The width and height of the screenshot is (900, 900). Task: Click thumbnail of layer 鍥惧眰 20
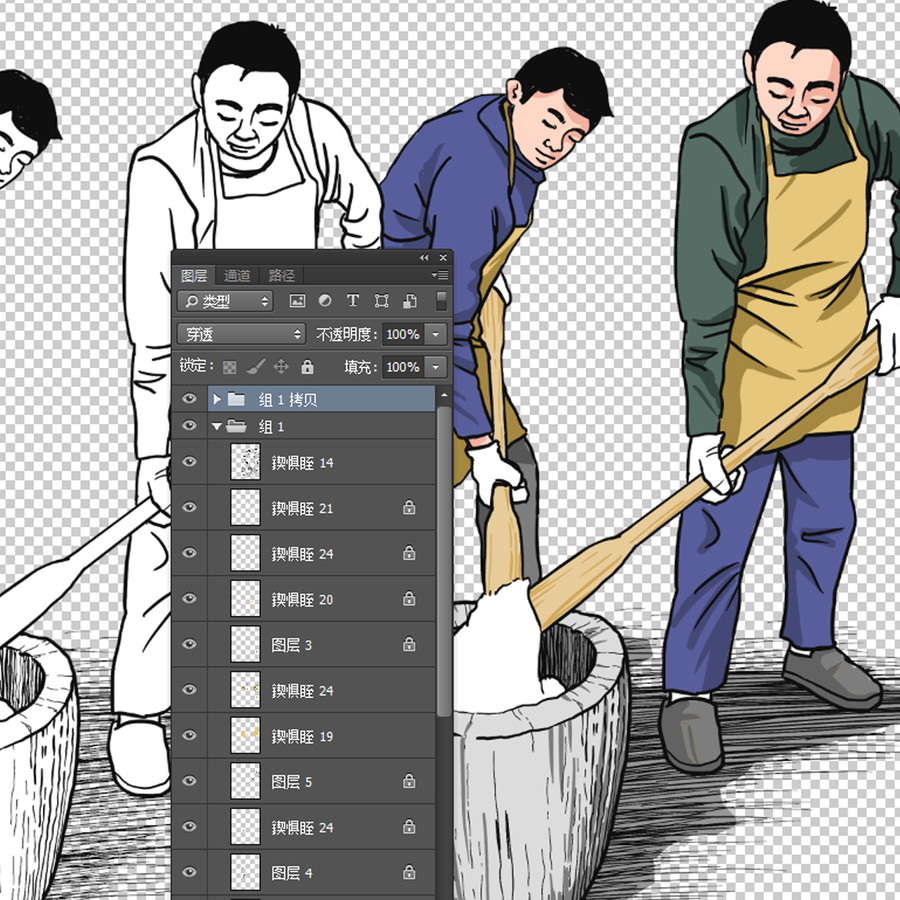click(x=245, y=598)
